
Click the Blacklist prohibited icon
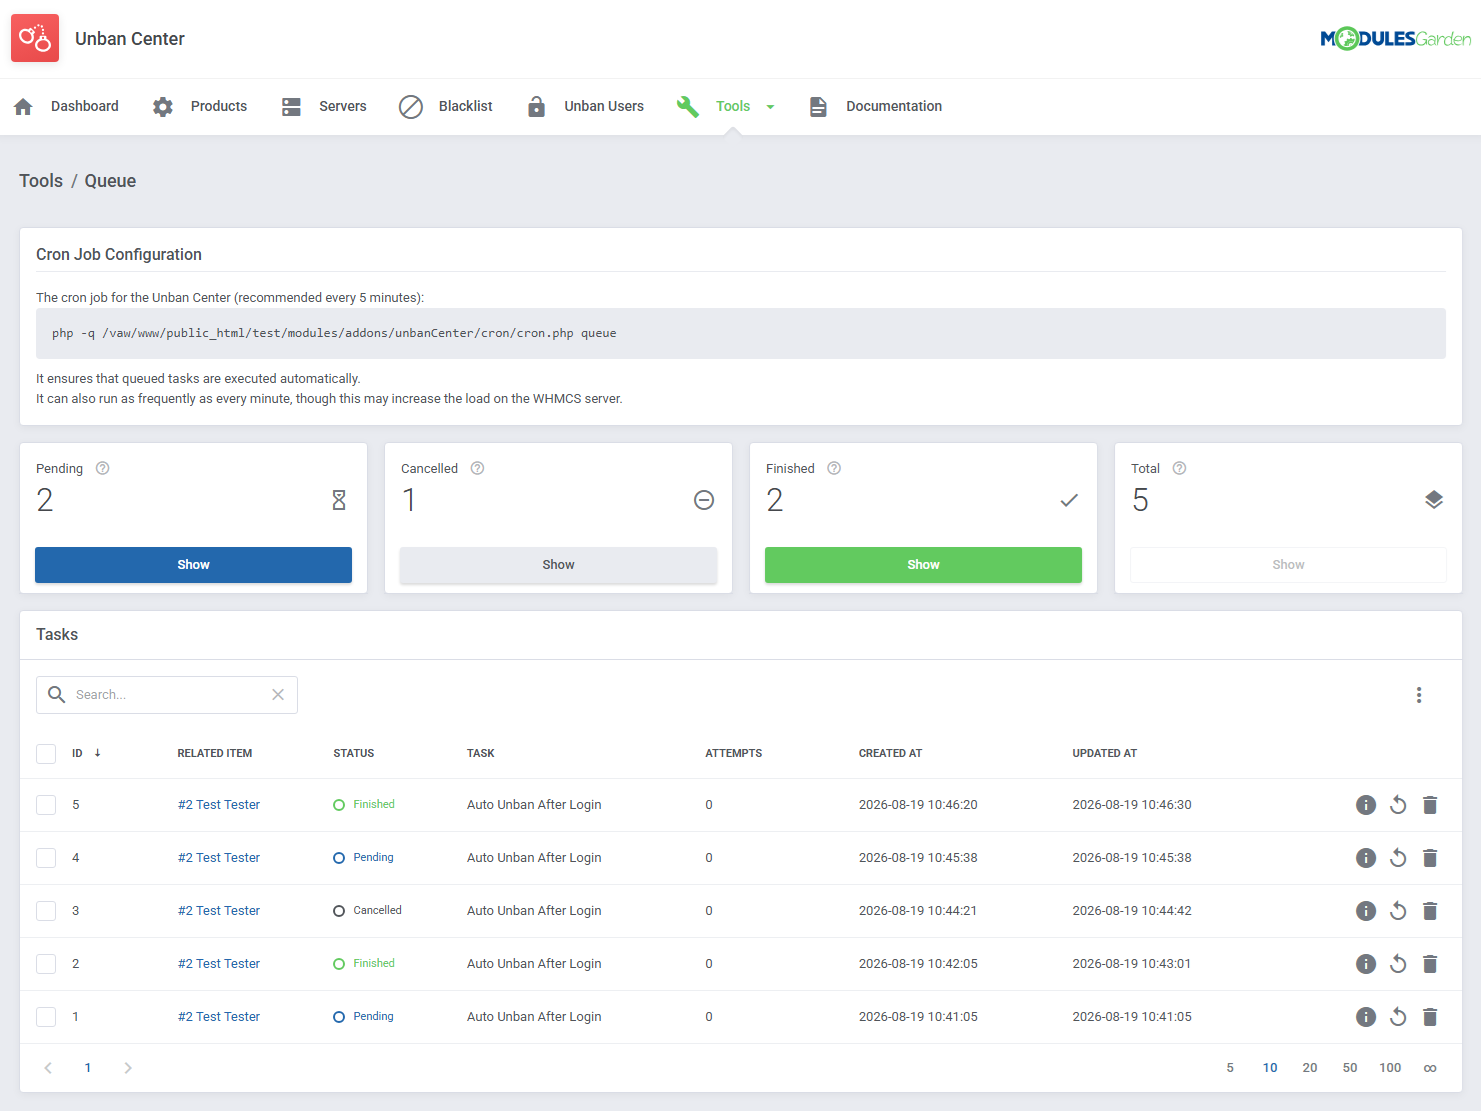click(x=411, y=106)
